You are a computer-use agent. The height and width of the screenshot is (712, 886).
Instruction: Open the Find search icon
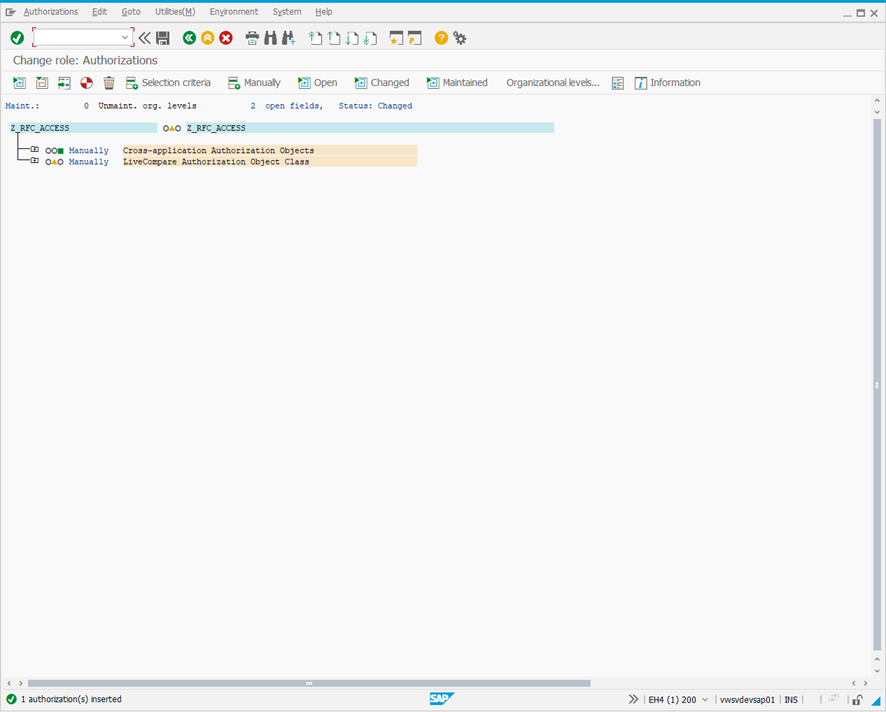tap(268, 37)
